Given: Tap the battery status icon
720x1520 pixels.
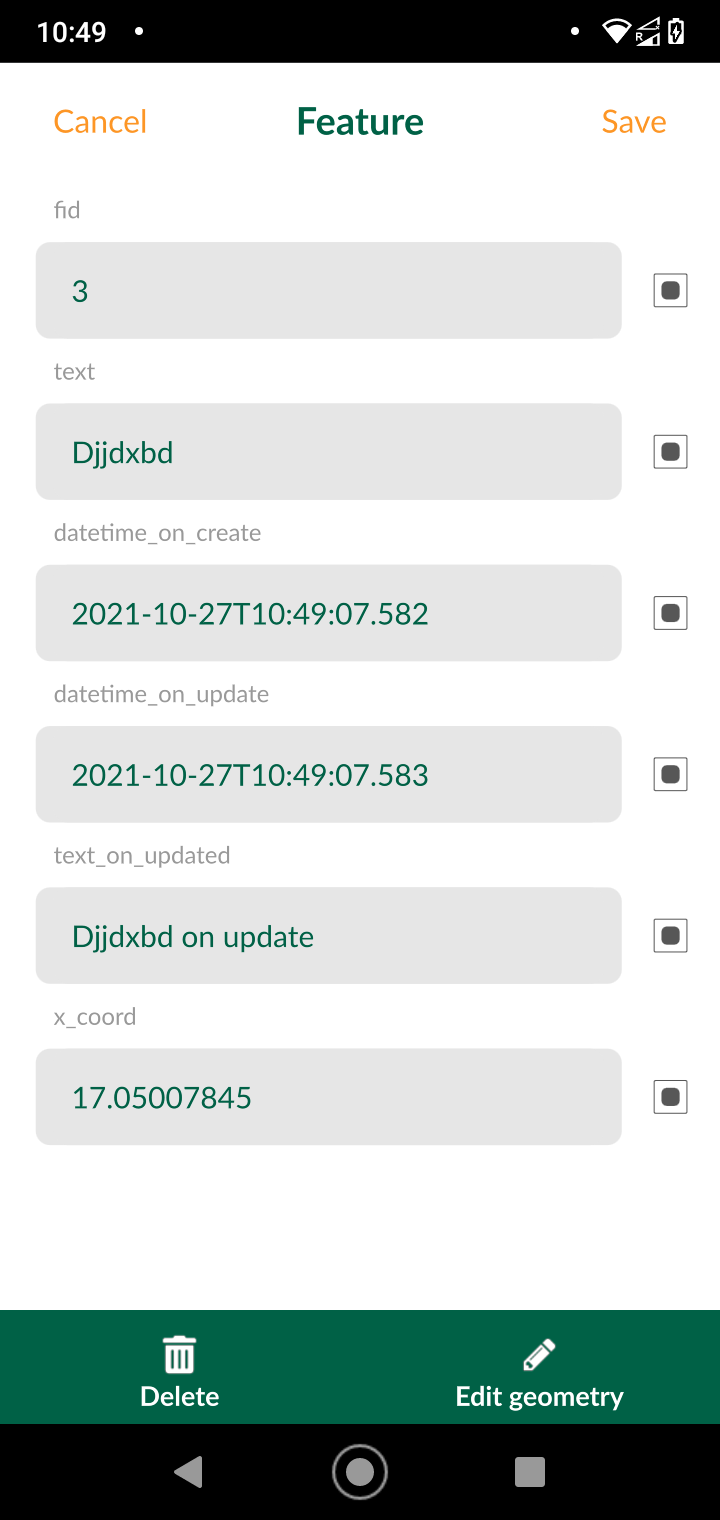Looking at the screenshot, I should click(677, 32).
